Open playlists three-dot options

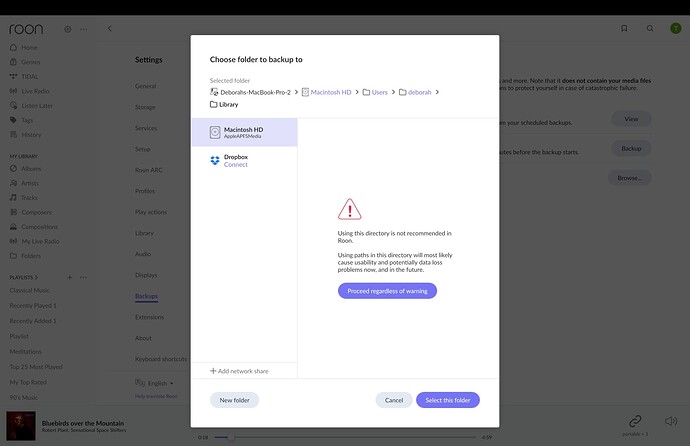click(84, 277)
